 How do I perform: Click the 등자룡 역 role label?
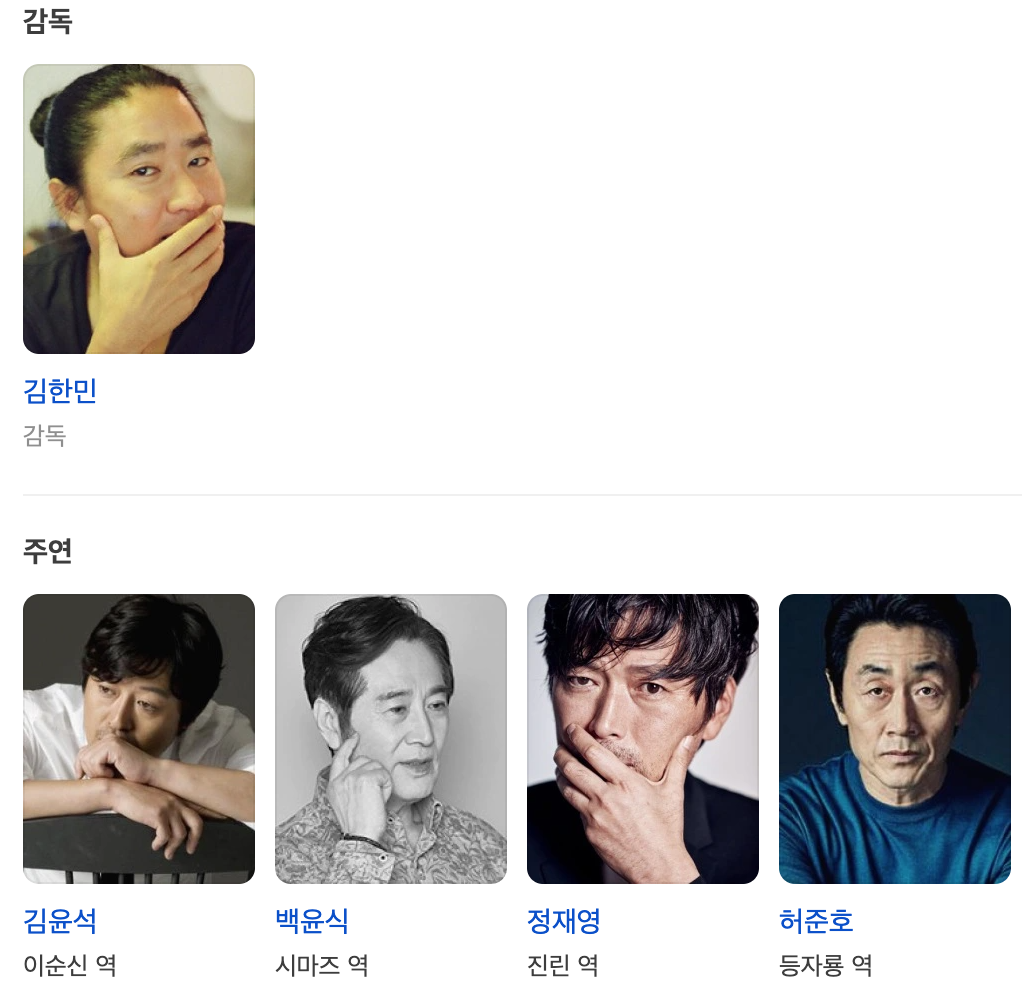coord(826,965)
